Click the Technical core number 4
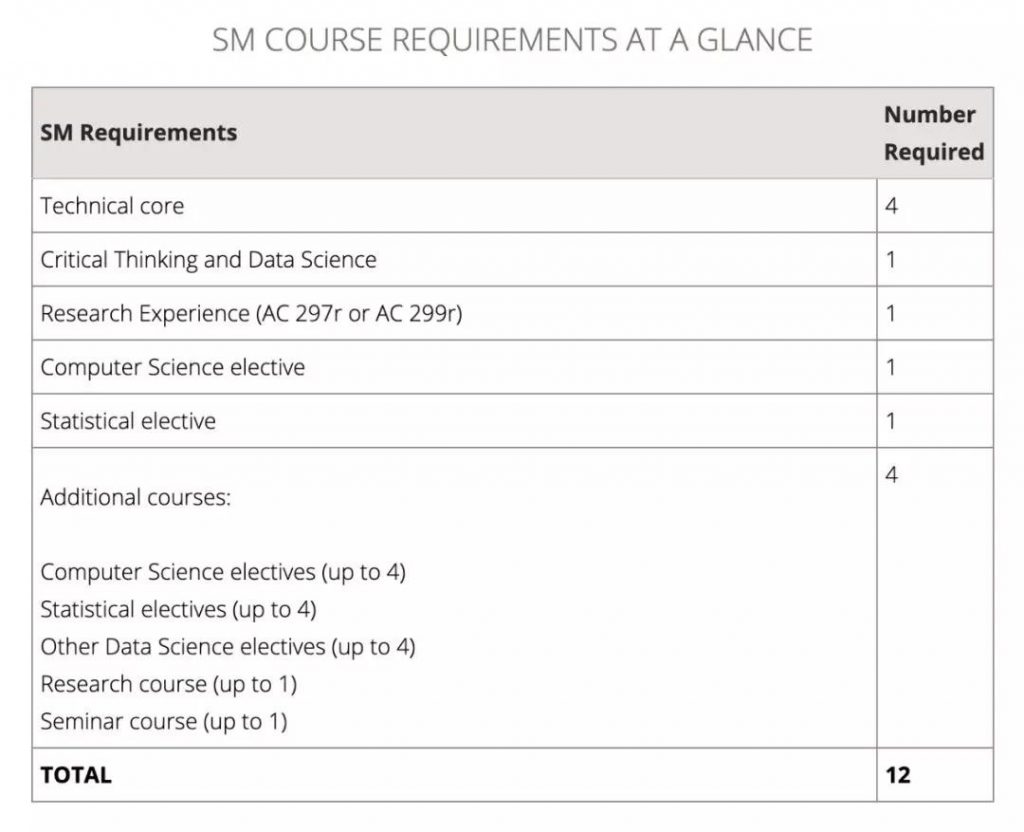This screenshot has height=832, width=1024. pos(891,206)
